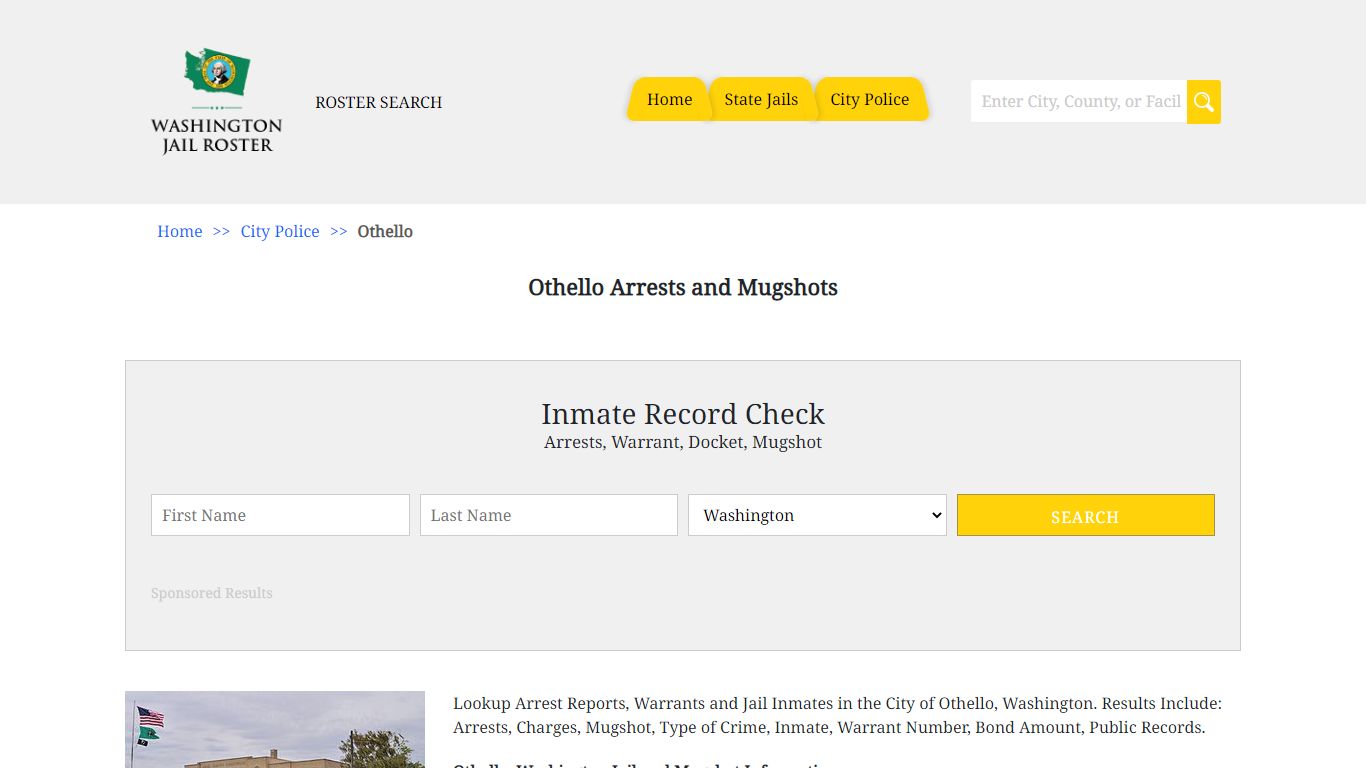Click the Sponsored Results label
Screen dimensions: 1366x768
tap(212, 593)
